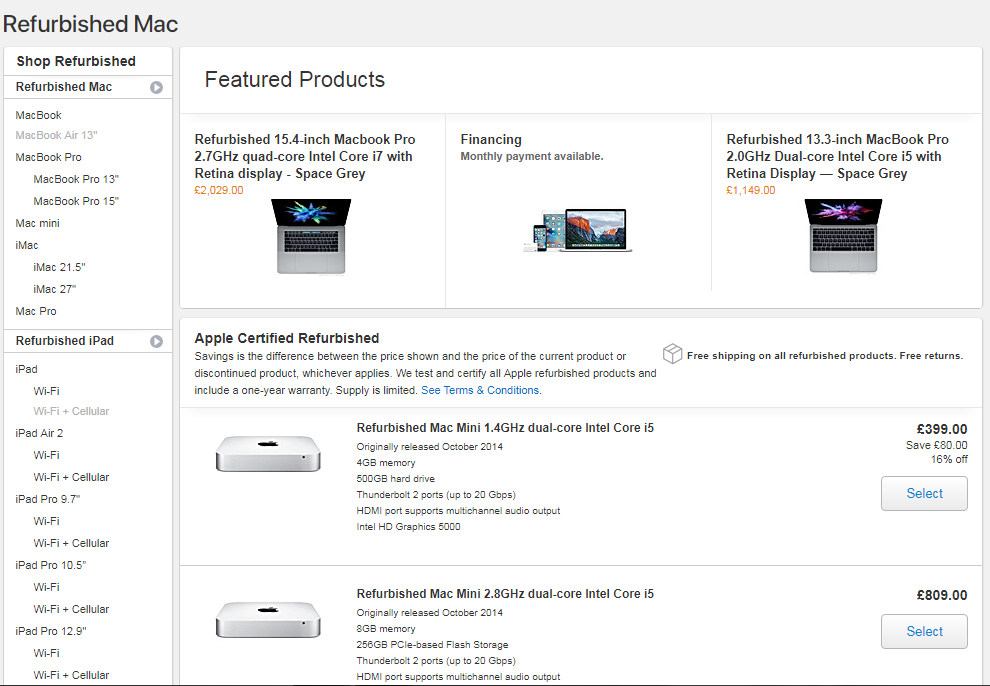The image size is (990, 686).
Task: Click '256GB PCIe-based Flash Storage' spec line
Action: click(x=432, y=645)
